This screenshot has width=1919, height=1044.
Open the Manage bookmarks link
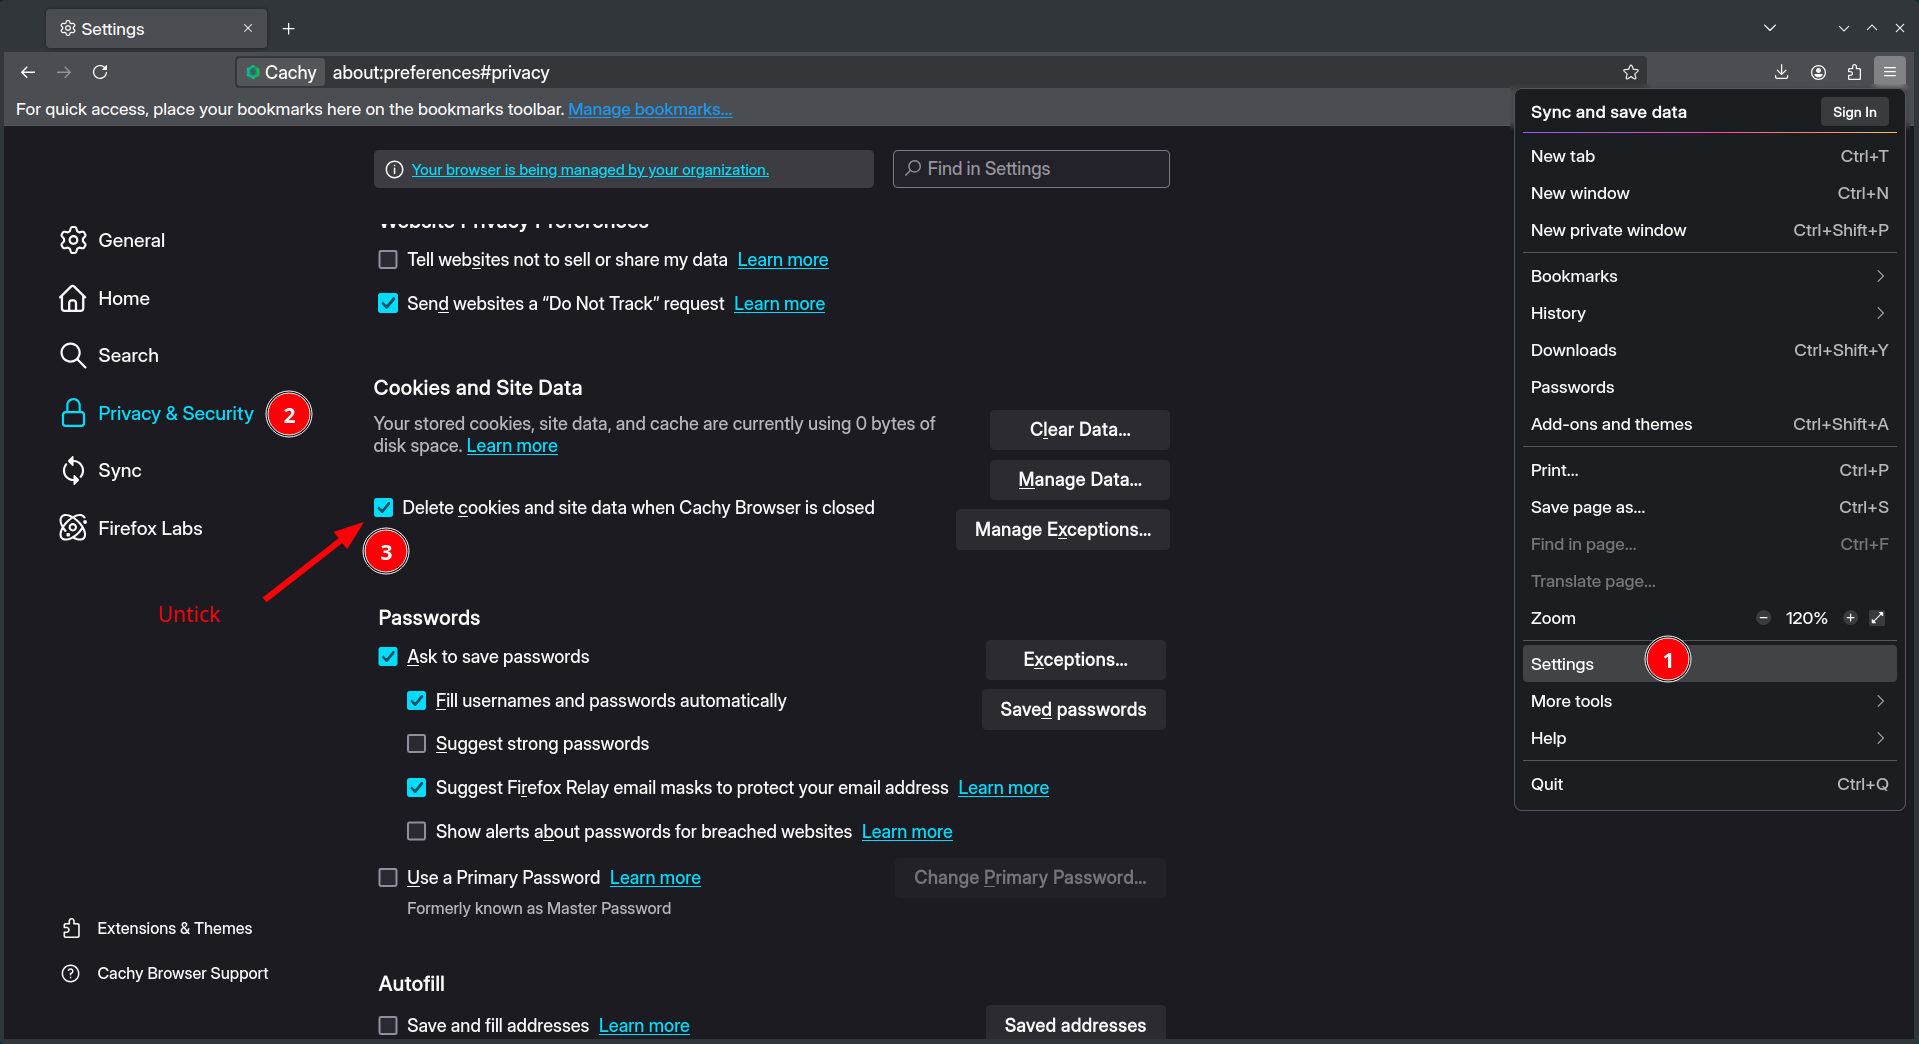tap(650, 109)
